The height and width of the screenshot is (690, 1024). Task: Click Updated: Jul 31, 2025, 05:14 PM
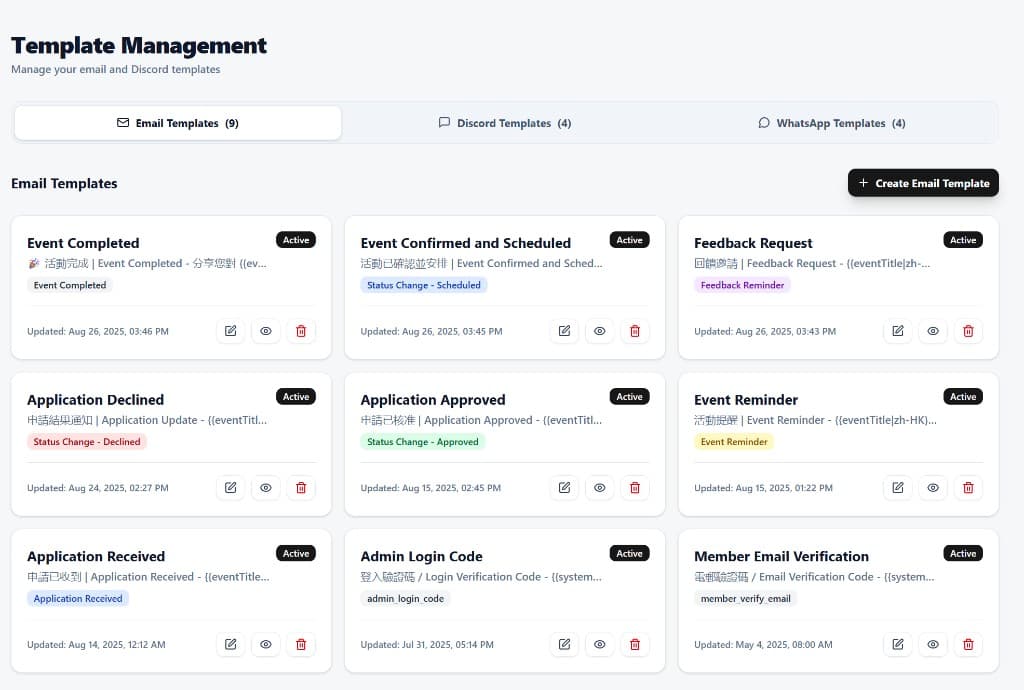(x=427, y=644)
